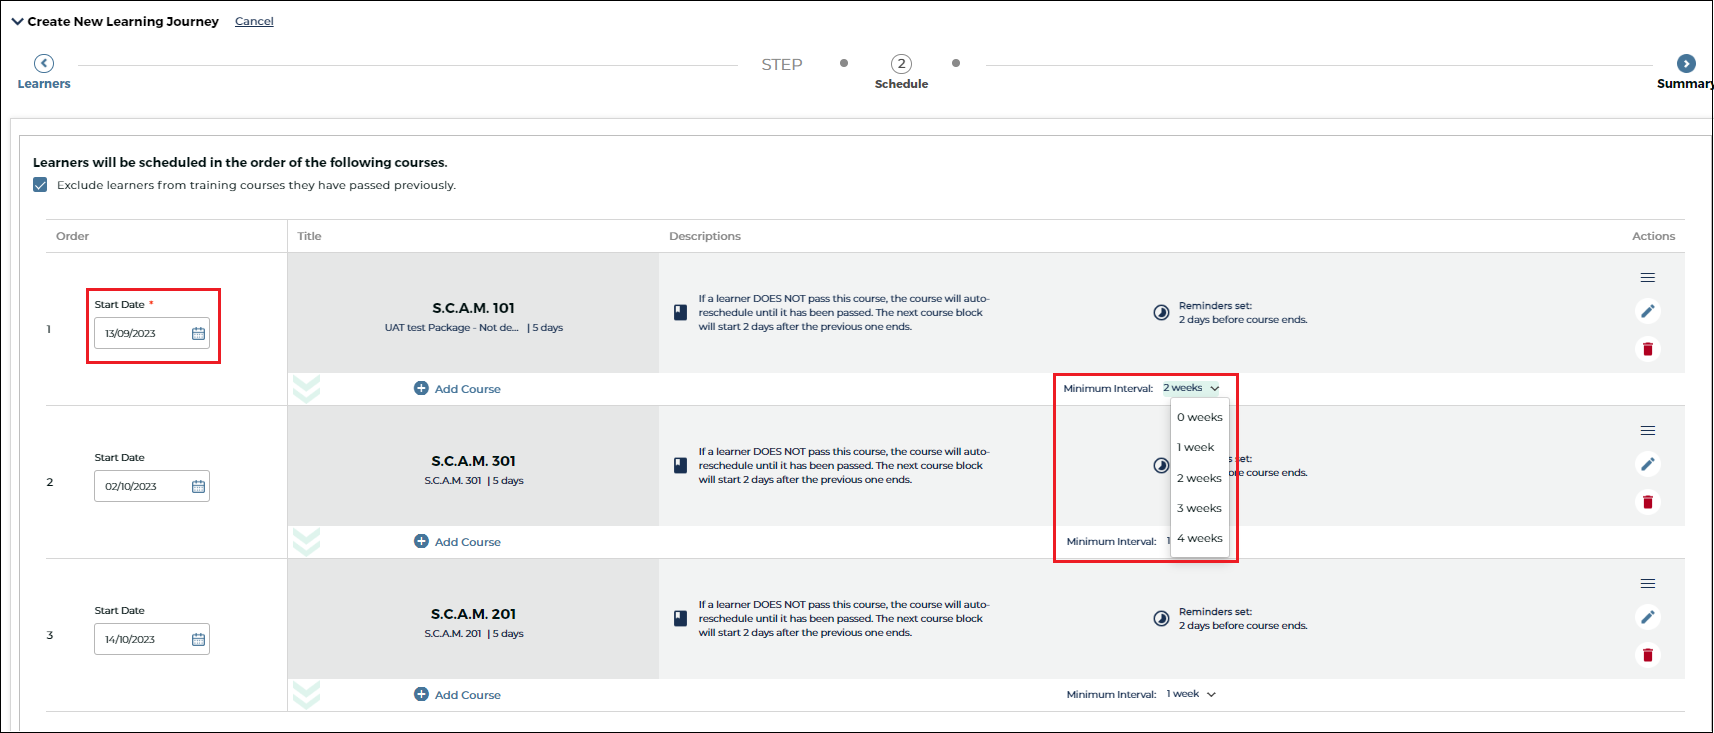The height and width of the screenshot is (733, 1714).
Task: Open calendar picker for 13/09/2023 start date
Action: [x=198, y=334]
